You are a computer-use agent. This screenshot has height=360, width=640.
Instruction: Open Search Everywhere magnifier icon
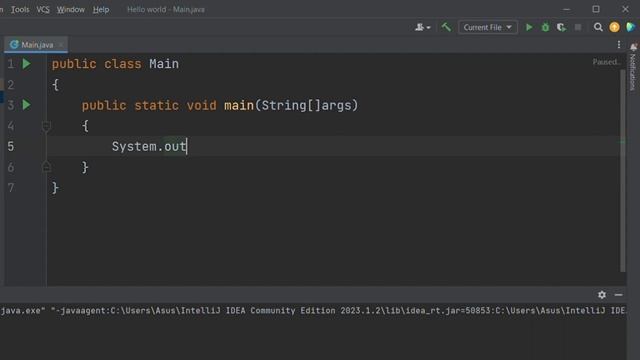coord(598,27)
